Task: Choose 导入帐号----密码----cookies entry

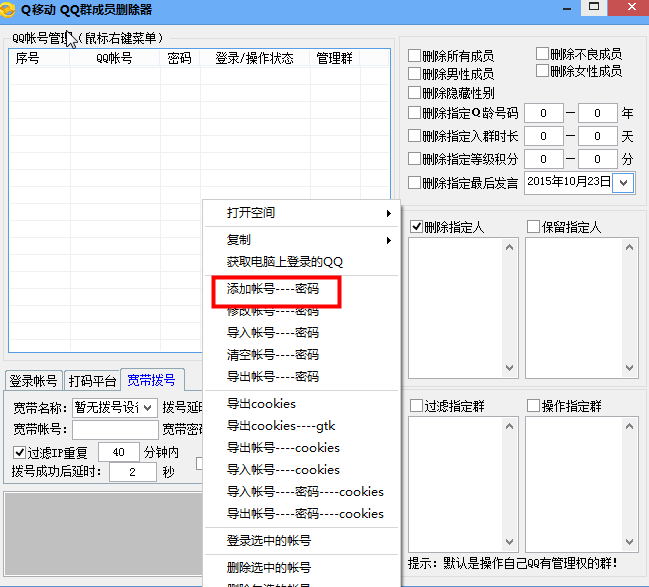Action: pos(301,491)
